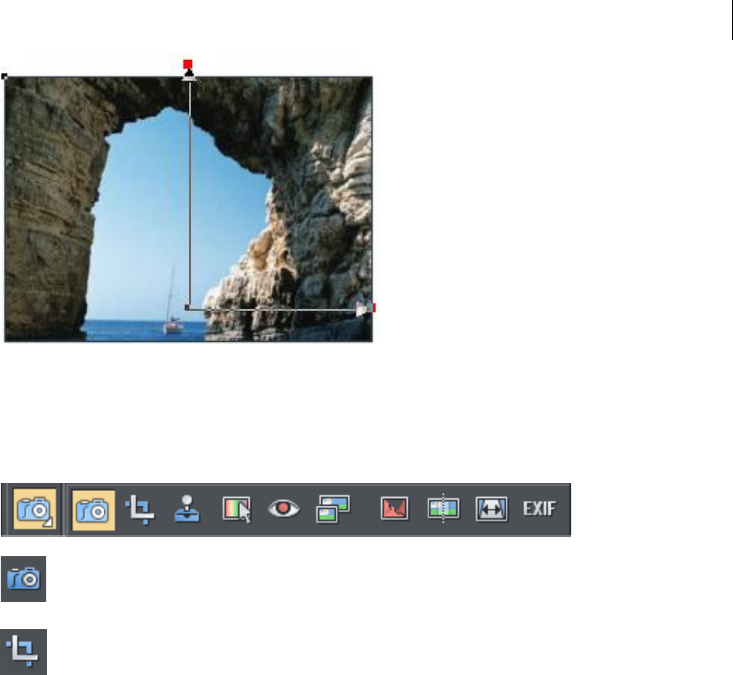Screen dimensions: 733x675
Task: Pick the color-select icon with cursor arrow
Action: pos(237,510)
